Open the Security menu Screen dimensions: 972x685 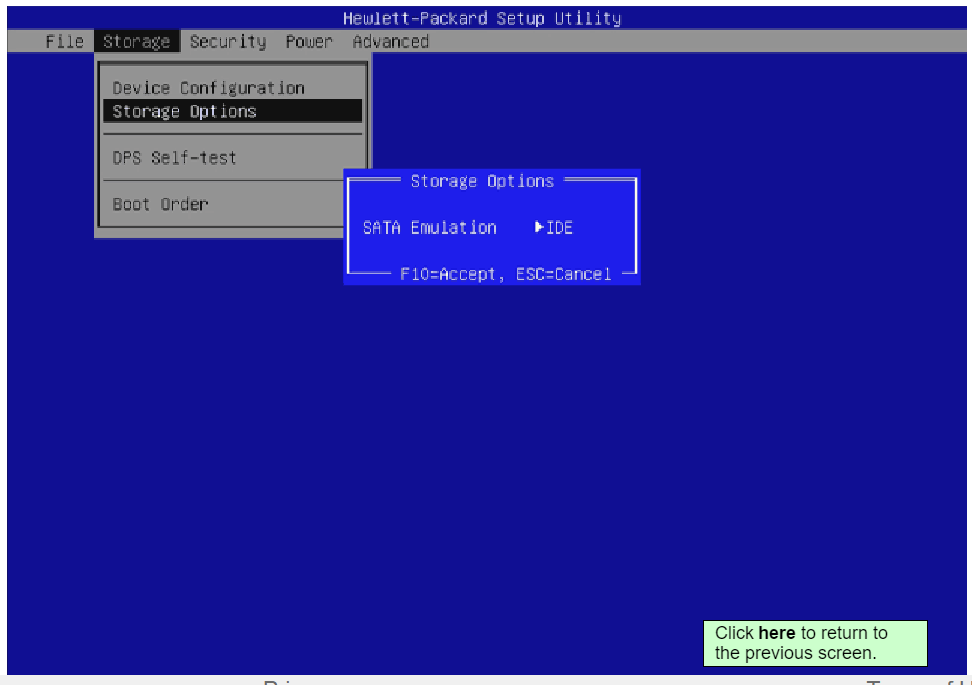(228, 42)
